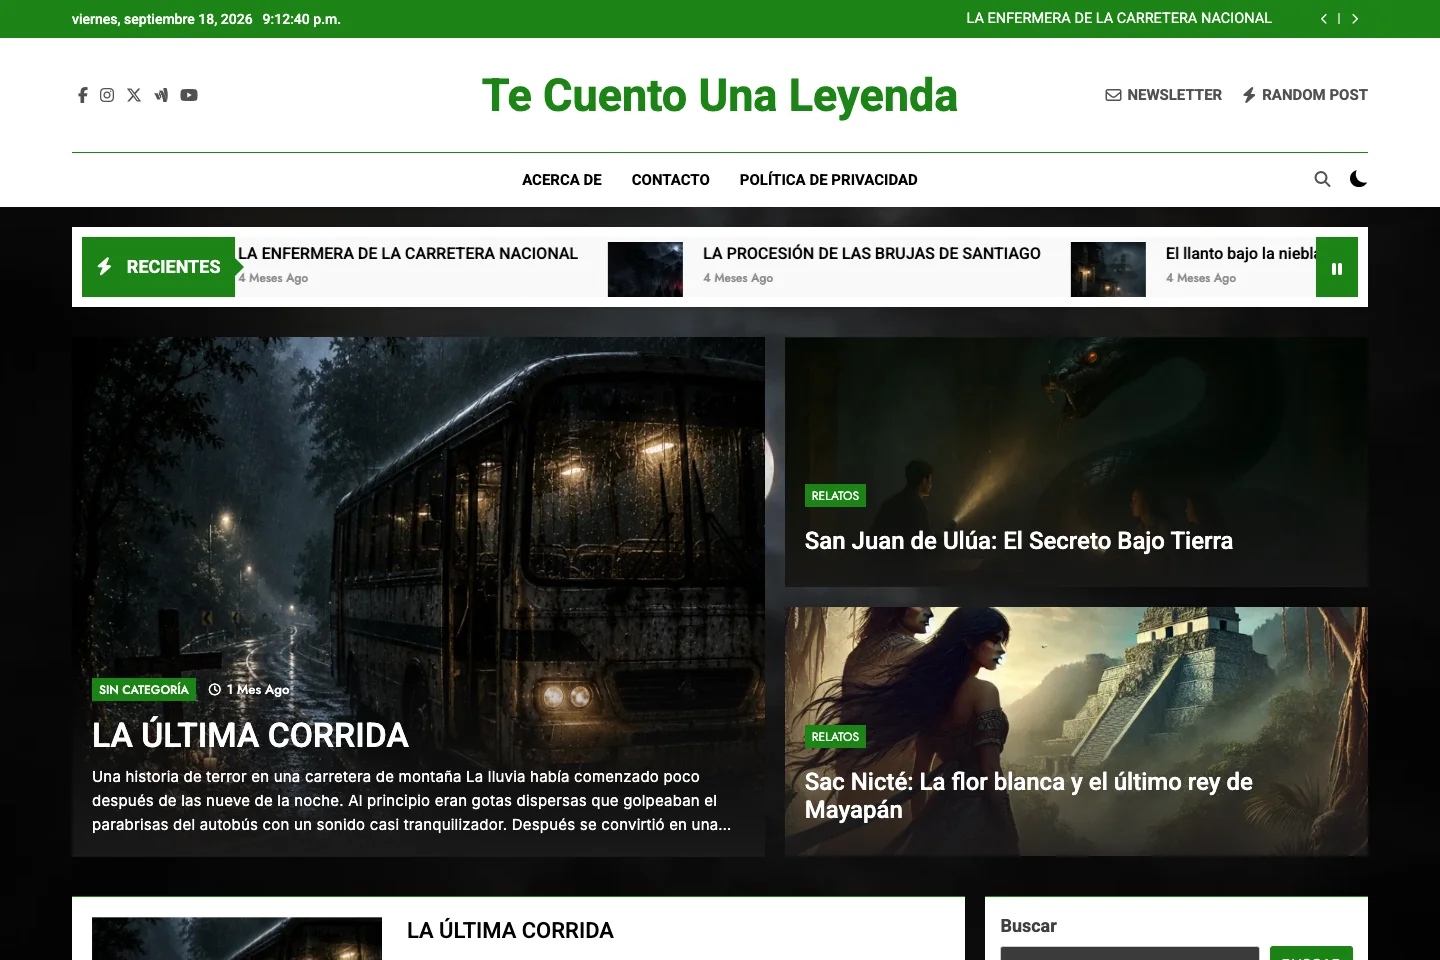This screenshot has width=1440, height=960.
Task: Open top bar headline La Enfermera de la Carretera Nacional
Action: (x=1119, y=18)
